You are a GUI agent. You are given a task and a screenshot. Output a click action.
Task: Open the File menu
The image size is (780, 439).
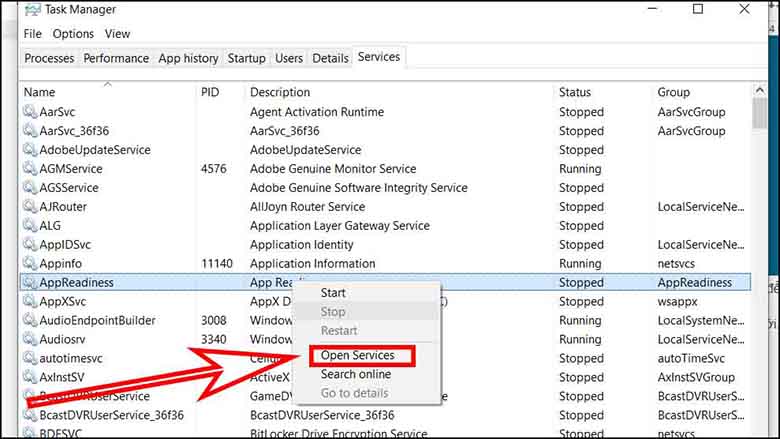pyautogui.click(x=33, y=34)
